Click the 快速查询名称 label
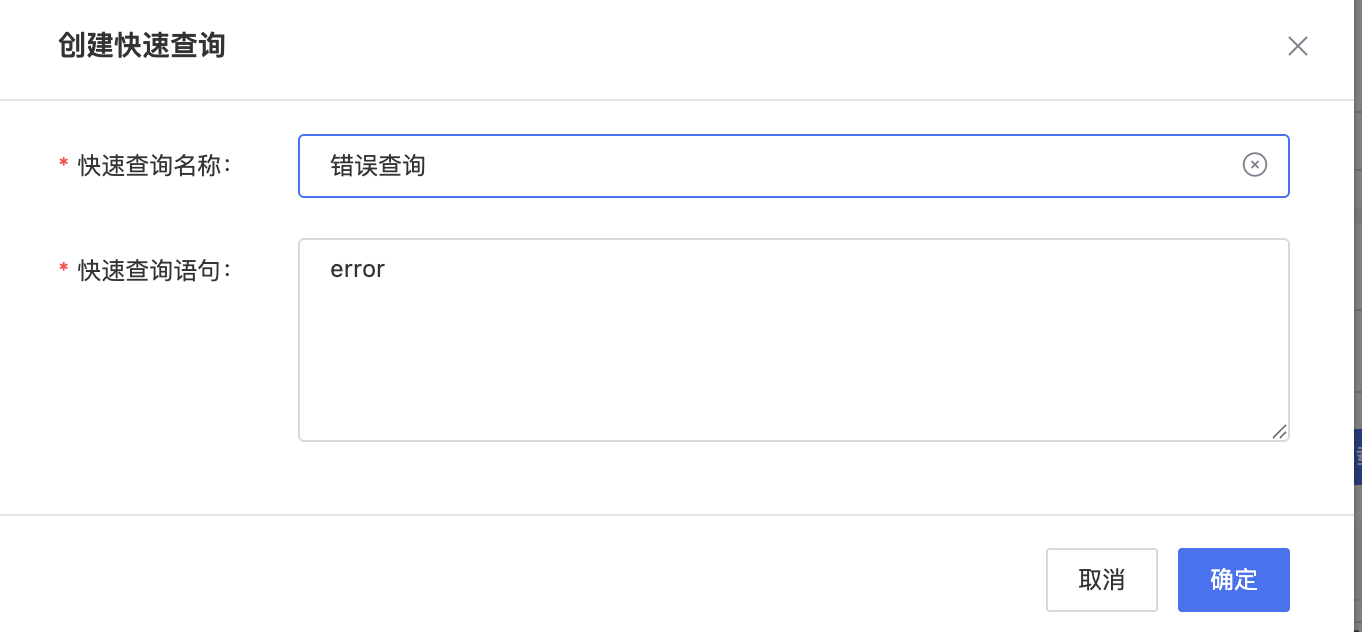Viewport: 1362px width, 632px height. pos(155,166)
